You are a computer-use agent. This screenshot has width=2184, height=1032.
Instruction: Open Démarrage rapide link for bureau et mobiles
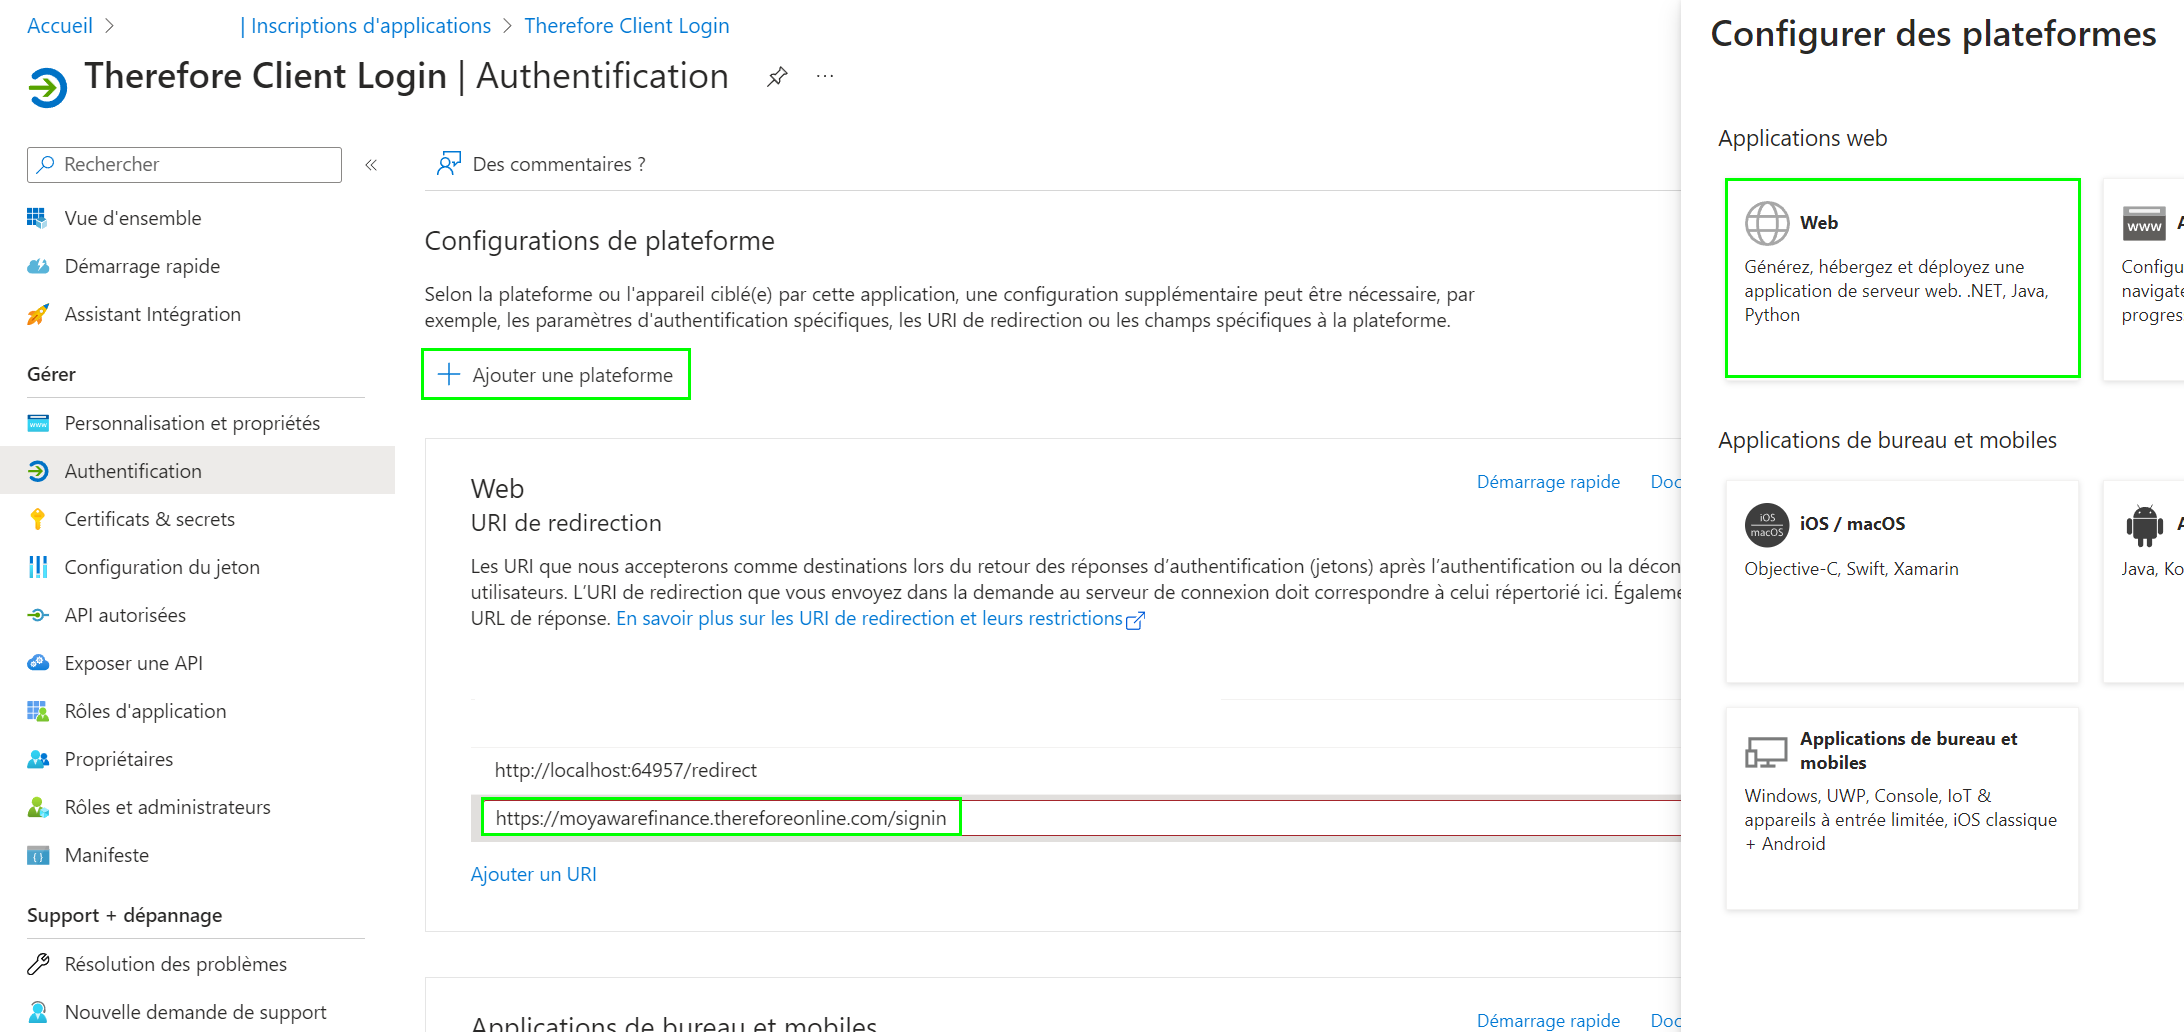pos(1548,1020)
